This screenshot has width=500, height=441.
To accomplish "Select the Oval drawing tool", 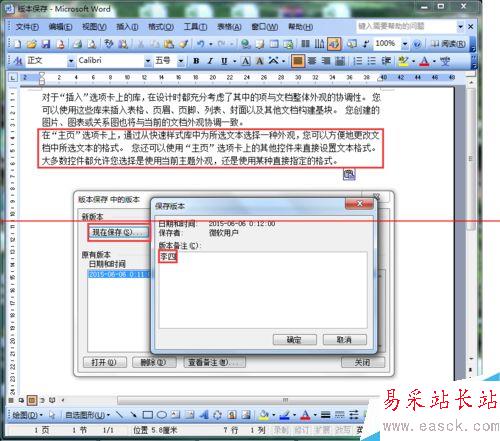I will (162, 415).
